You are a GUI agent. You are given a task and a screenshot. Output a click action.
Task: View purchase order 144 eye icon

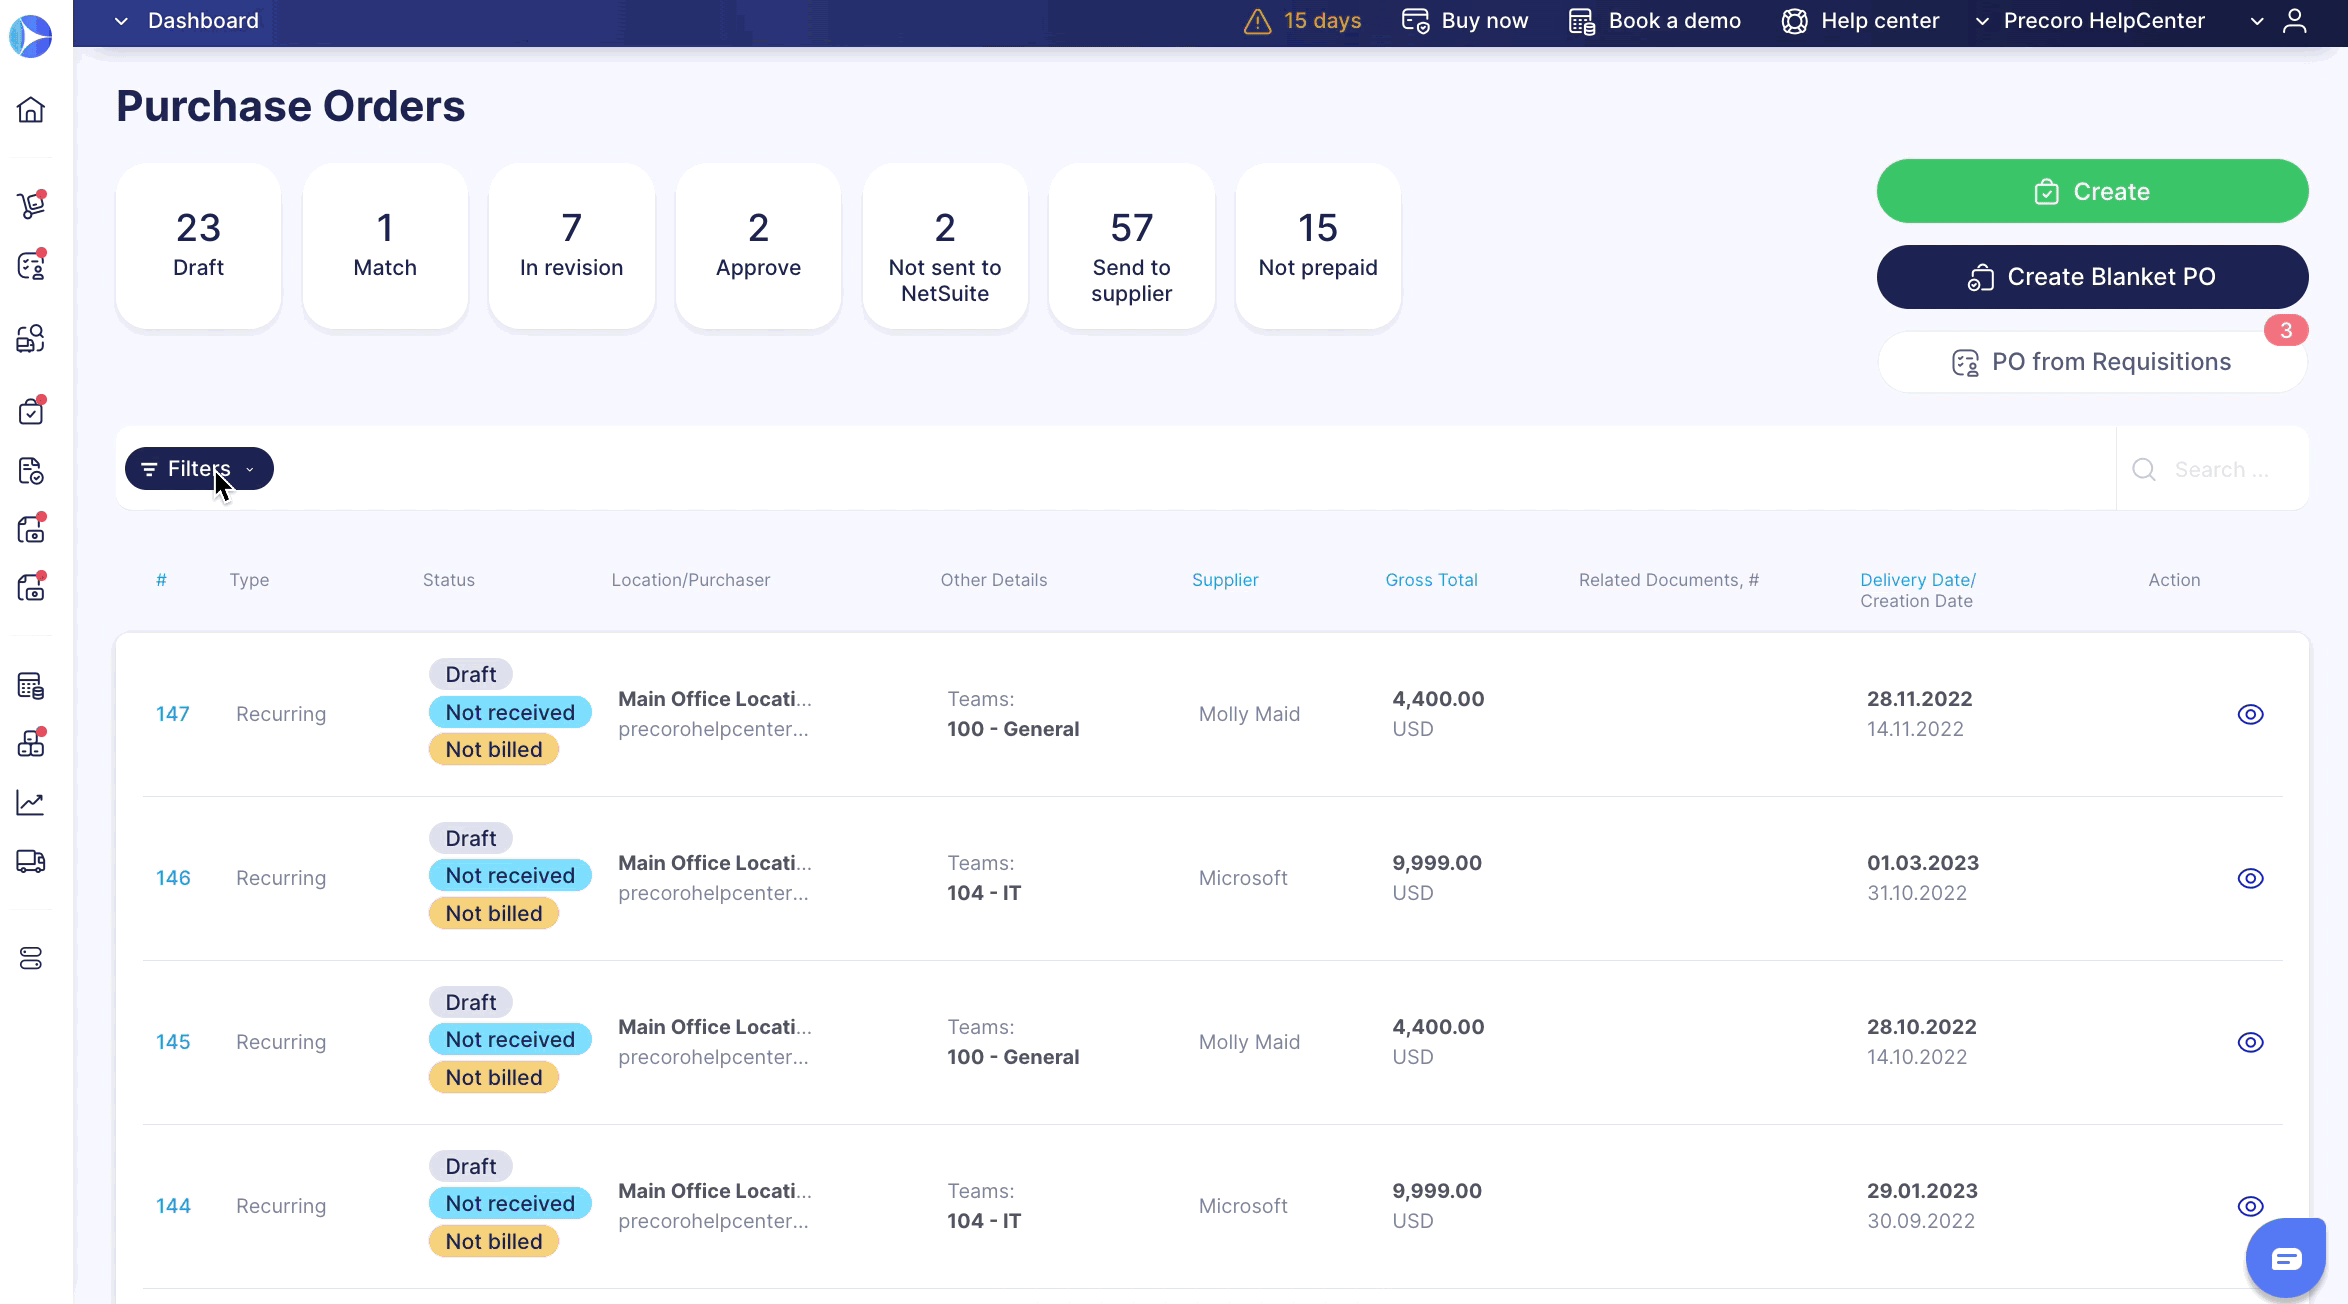pos(2250,1206)
